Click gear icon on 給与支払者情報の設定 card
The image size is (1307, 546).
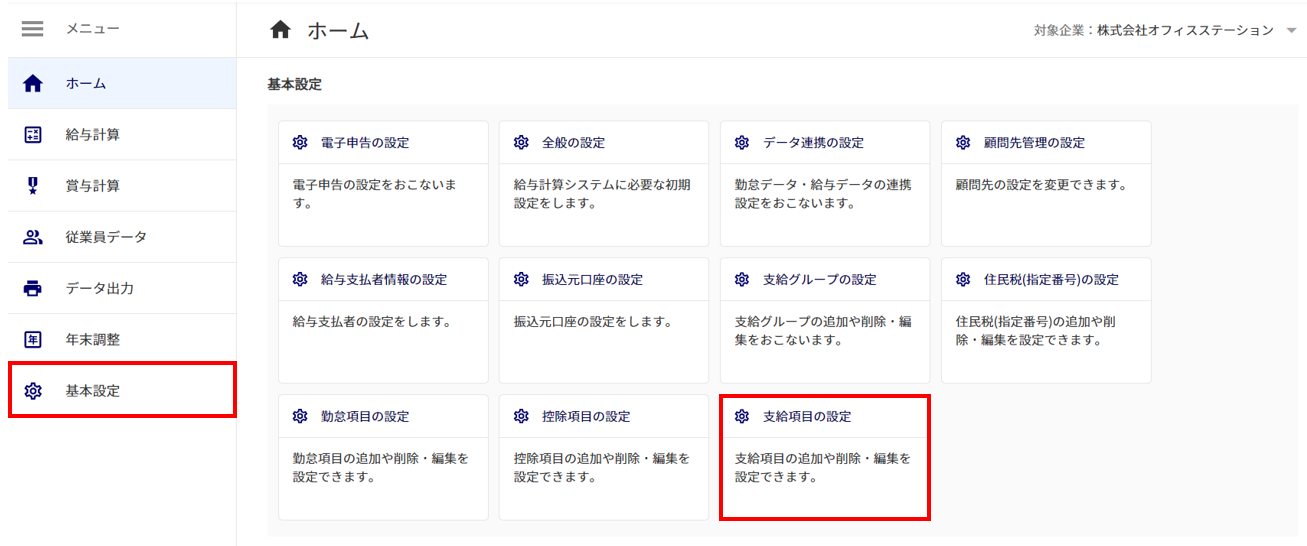pos(300,279)
